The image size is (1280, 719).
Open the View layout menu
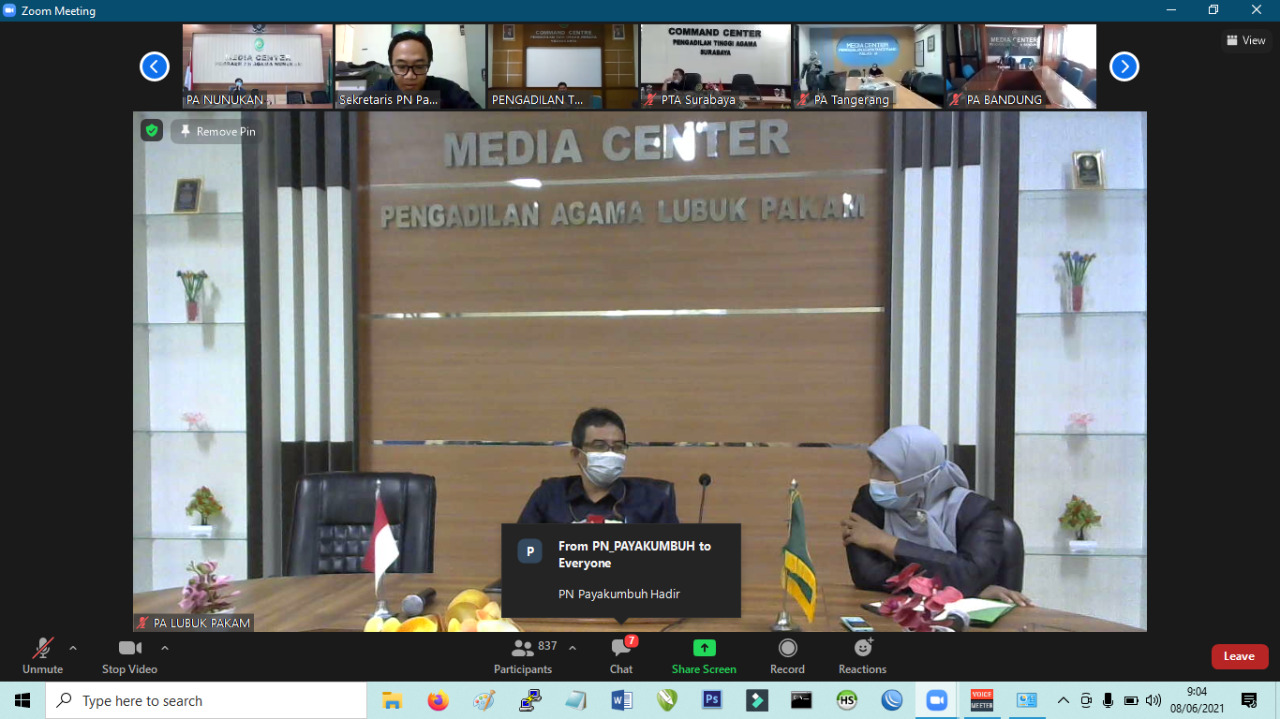coord(1246,41)
